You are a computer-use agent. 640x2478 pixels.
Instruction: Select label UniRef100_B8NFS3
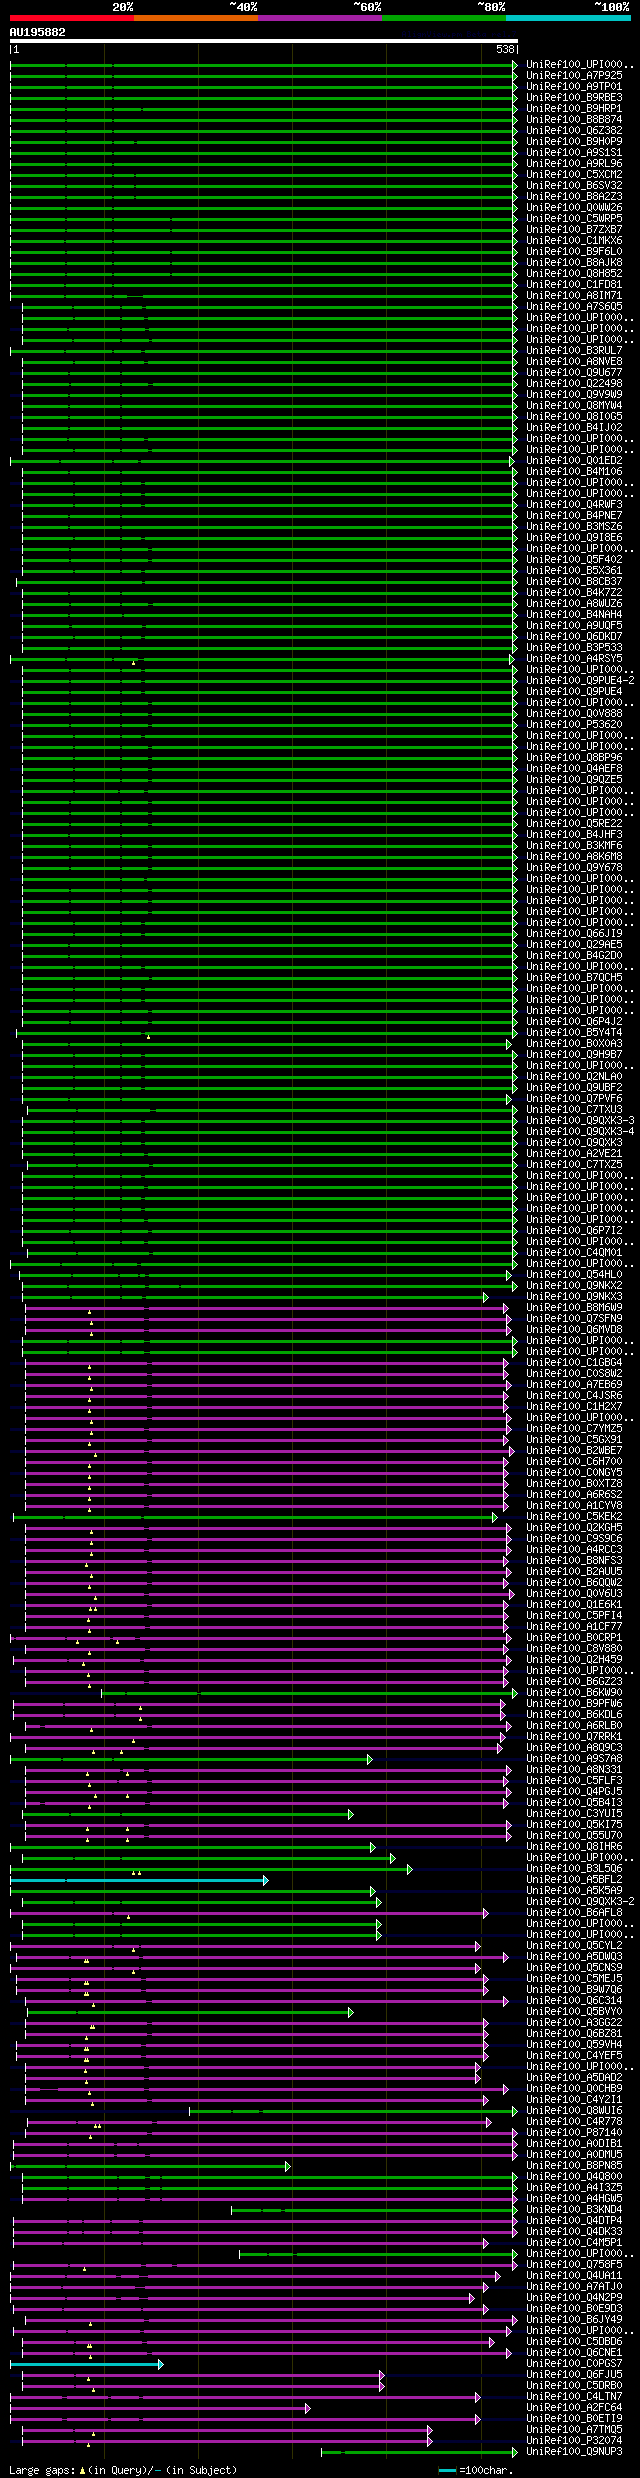point(574,1560)
